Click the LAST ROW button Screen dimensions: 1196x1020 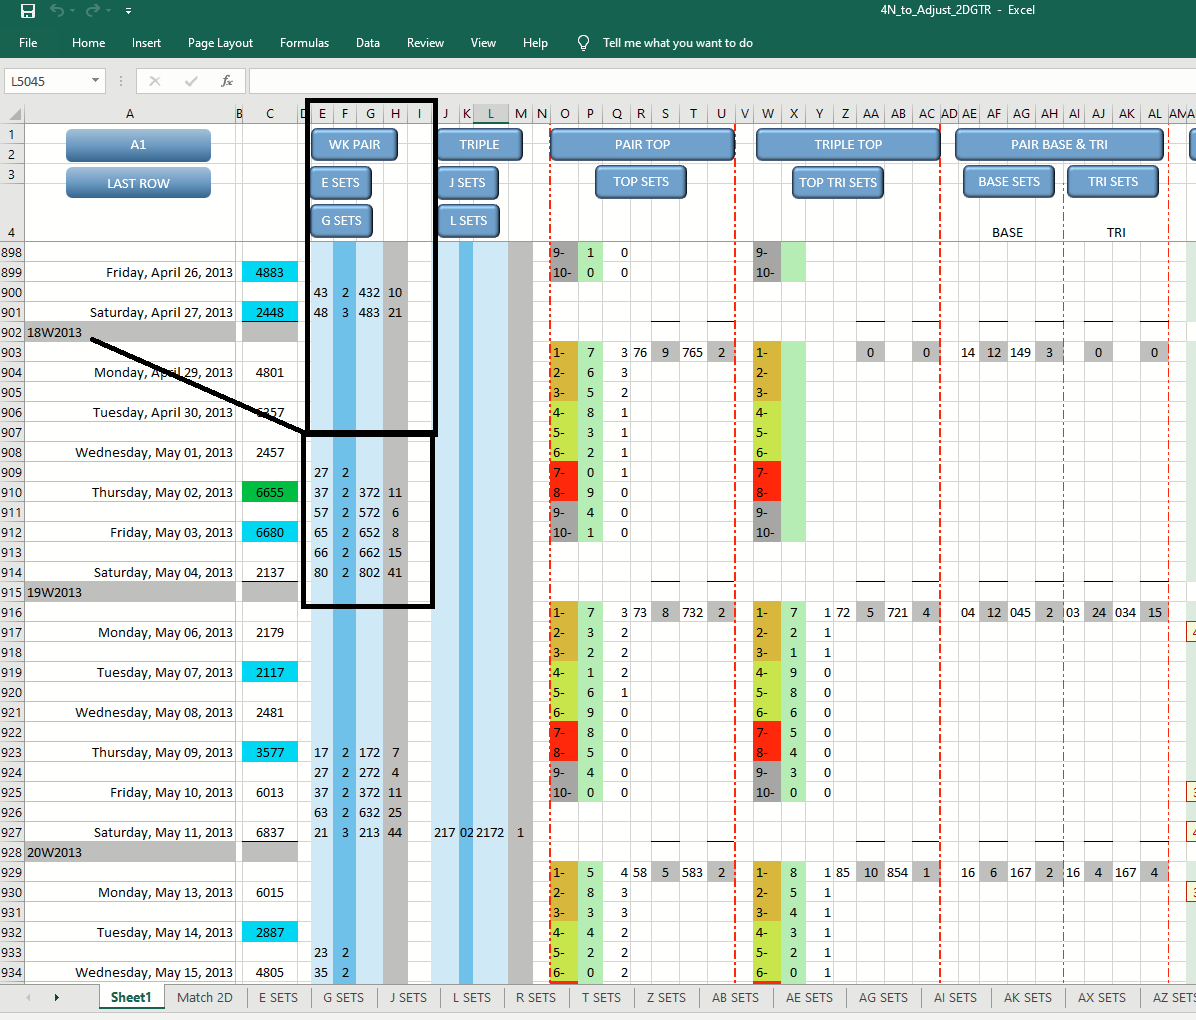[138, 182]
